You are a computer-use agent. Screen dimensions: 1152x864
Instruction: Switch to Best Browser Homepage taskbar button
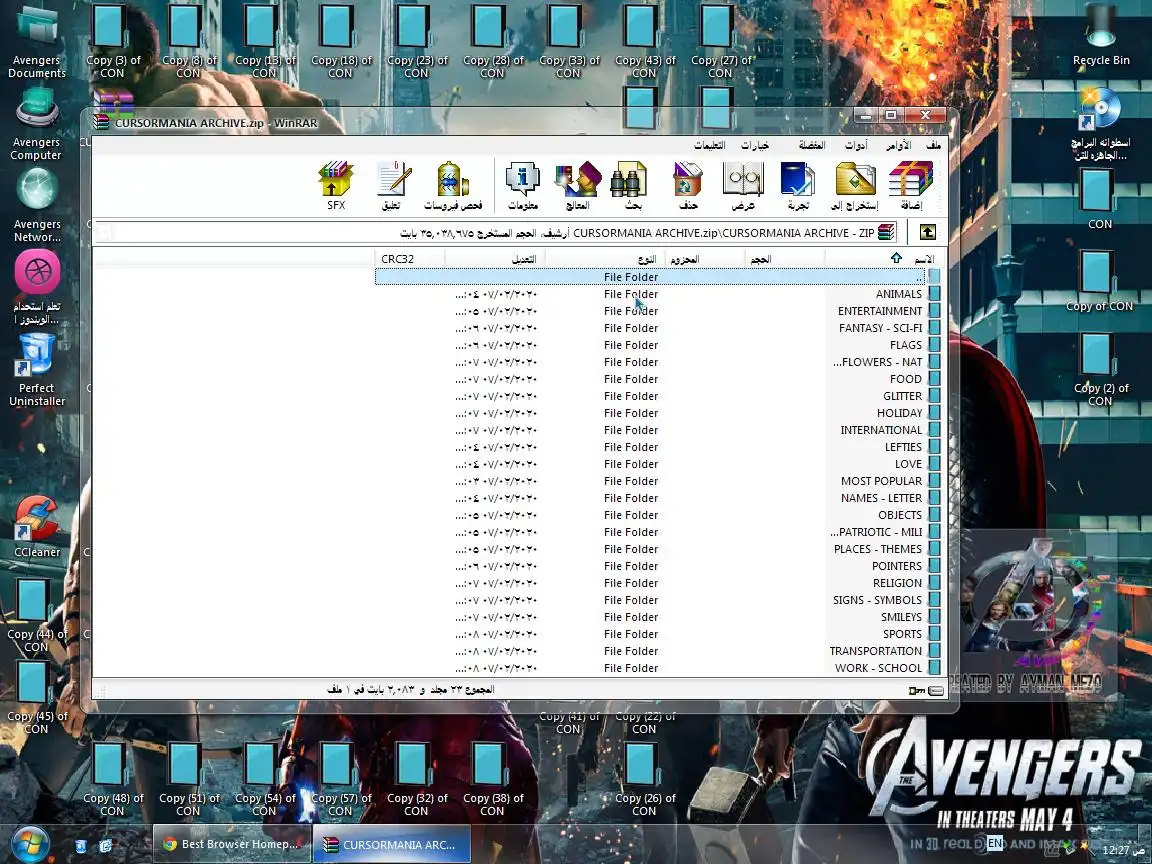(231, 844)
